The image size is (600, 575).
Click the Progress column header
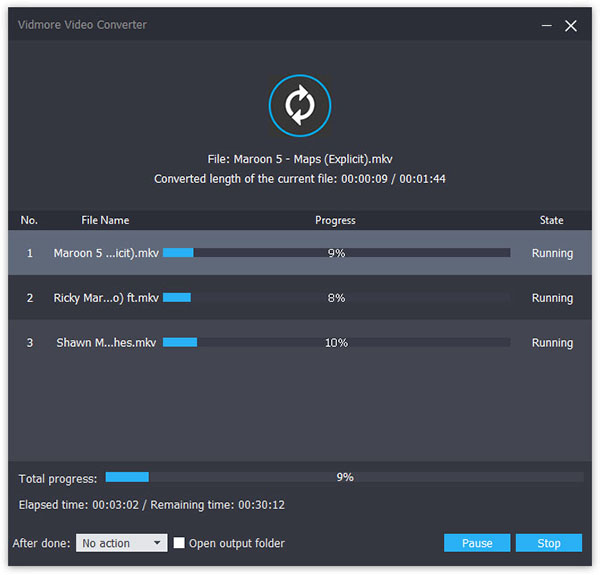coord(335,220)
